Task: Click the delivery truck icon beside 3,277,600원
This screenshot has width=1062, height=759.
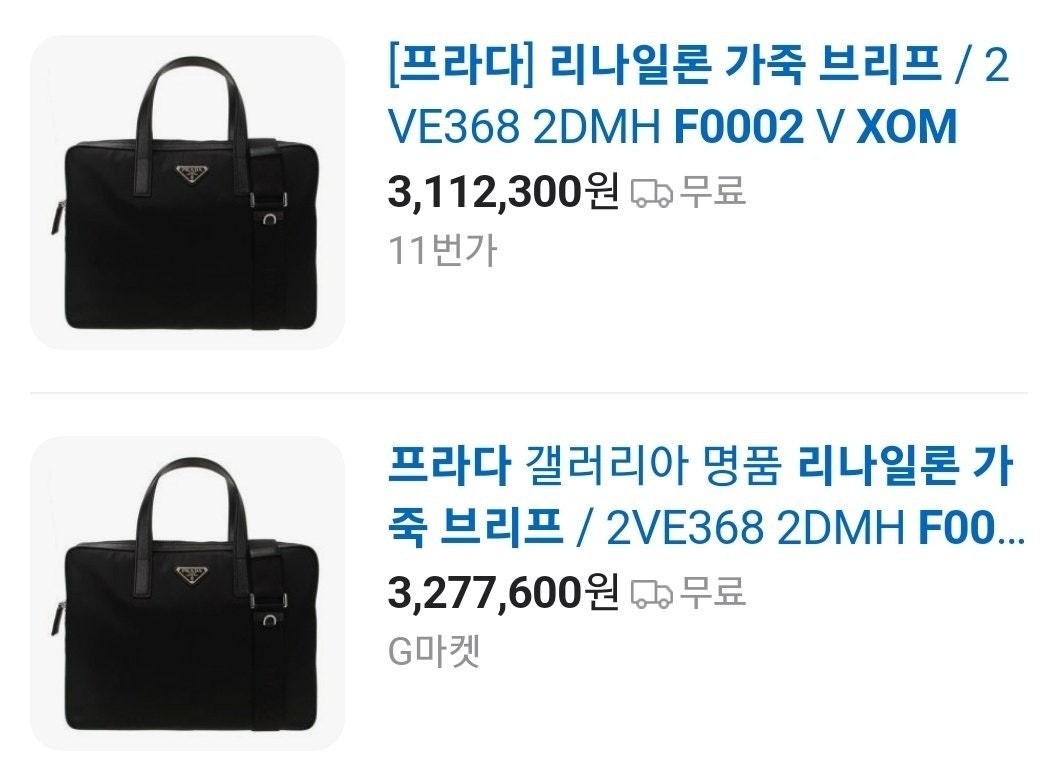Action: click(x=652, y=594)
